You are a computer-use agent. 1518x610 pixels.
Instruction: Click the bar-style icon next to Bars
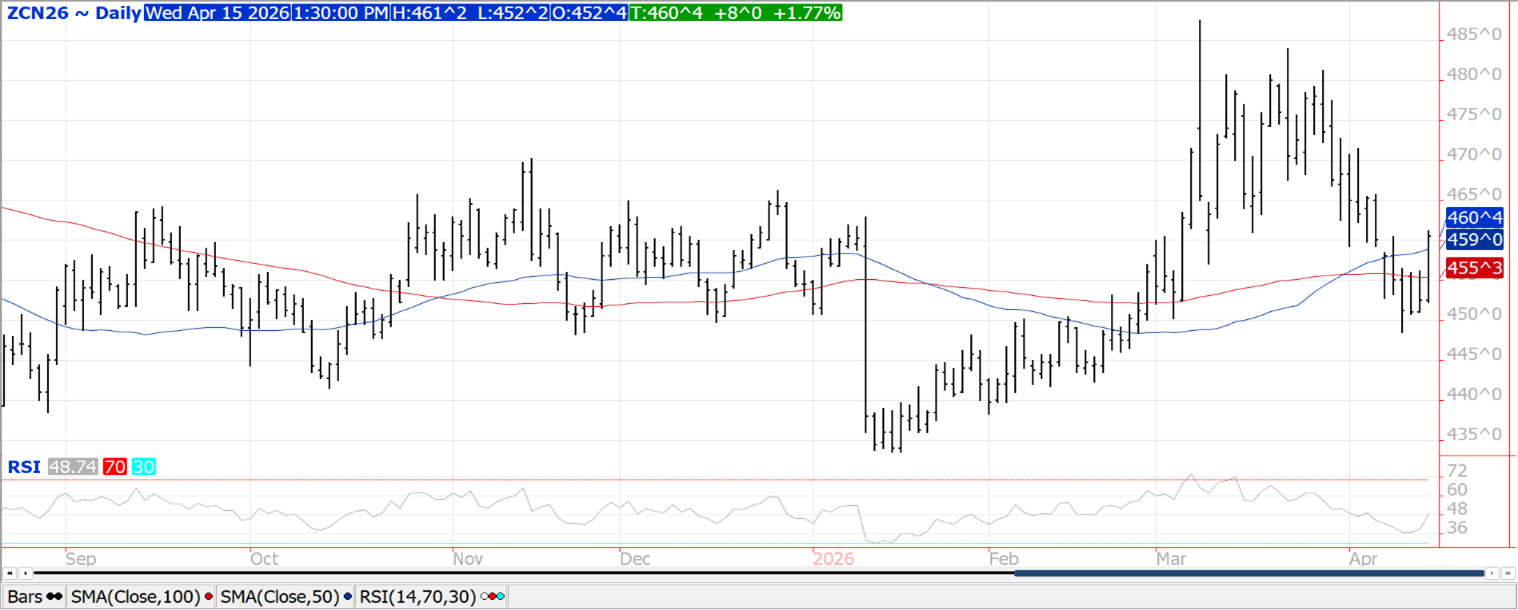(x=54, y=597)
